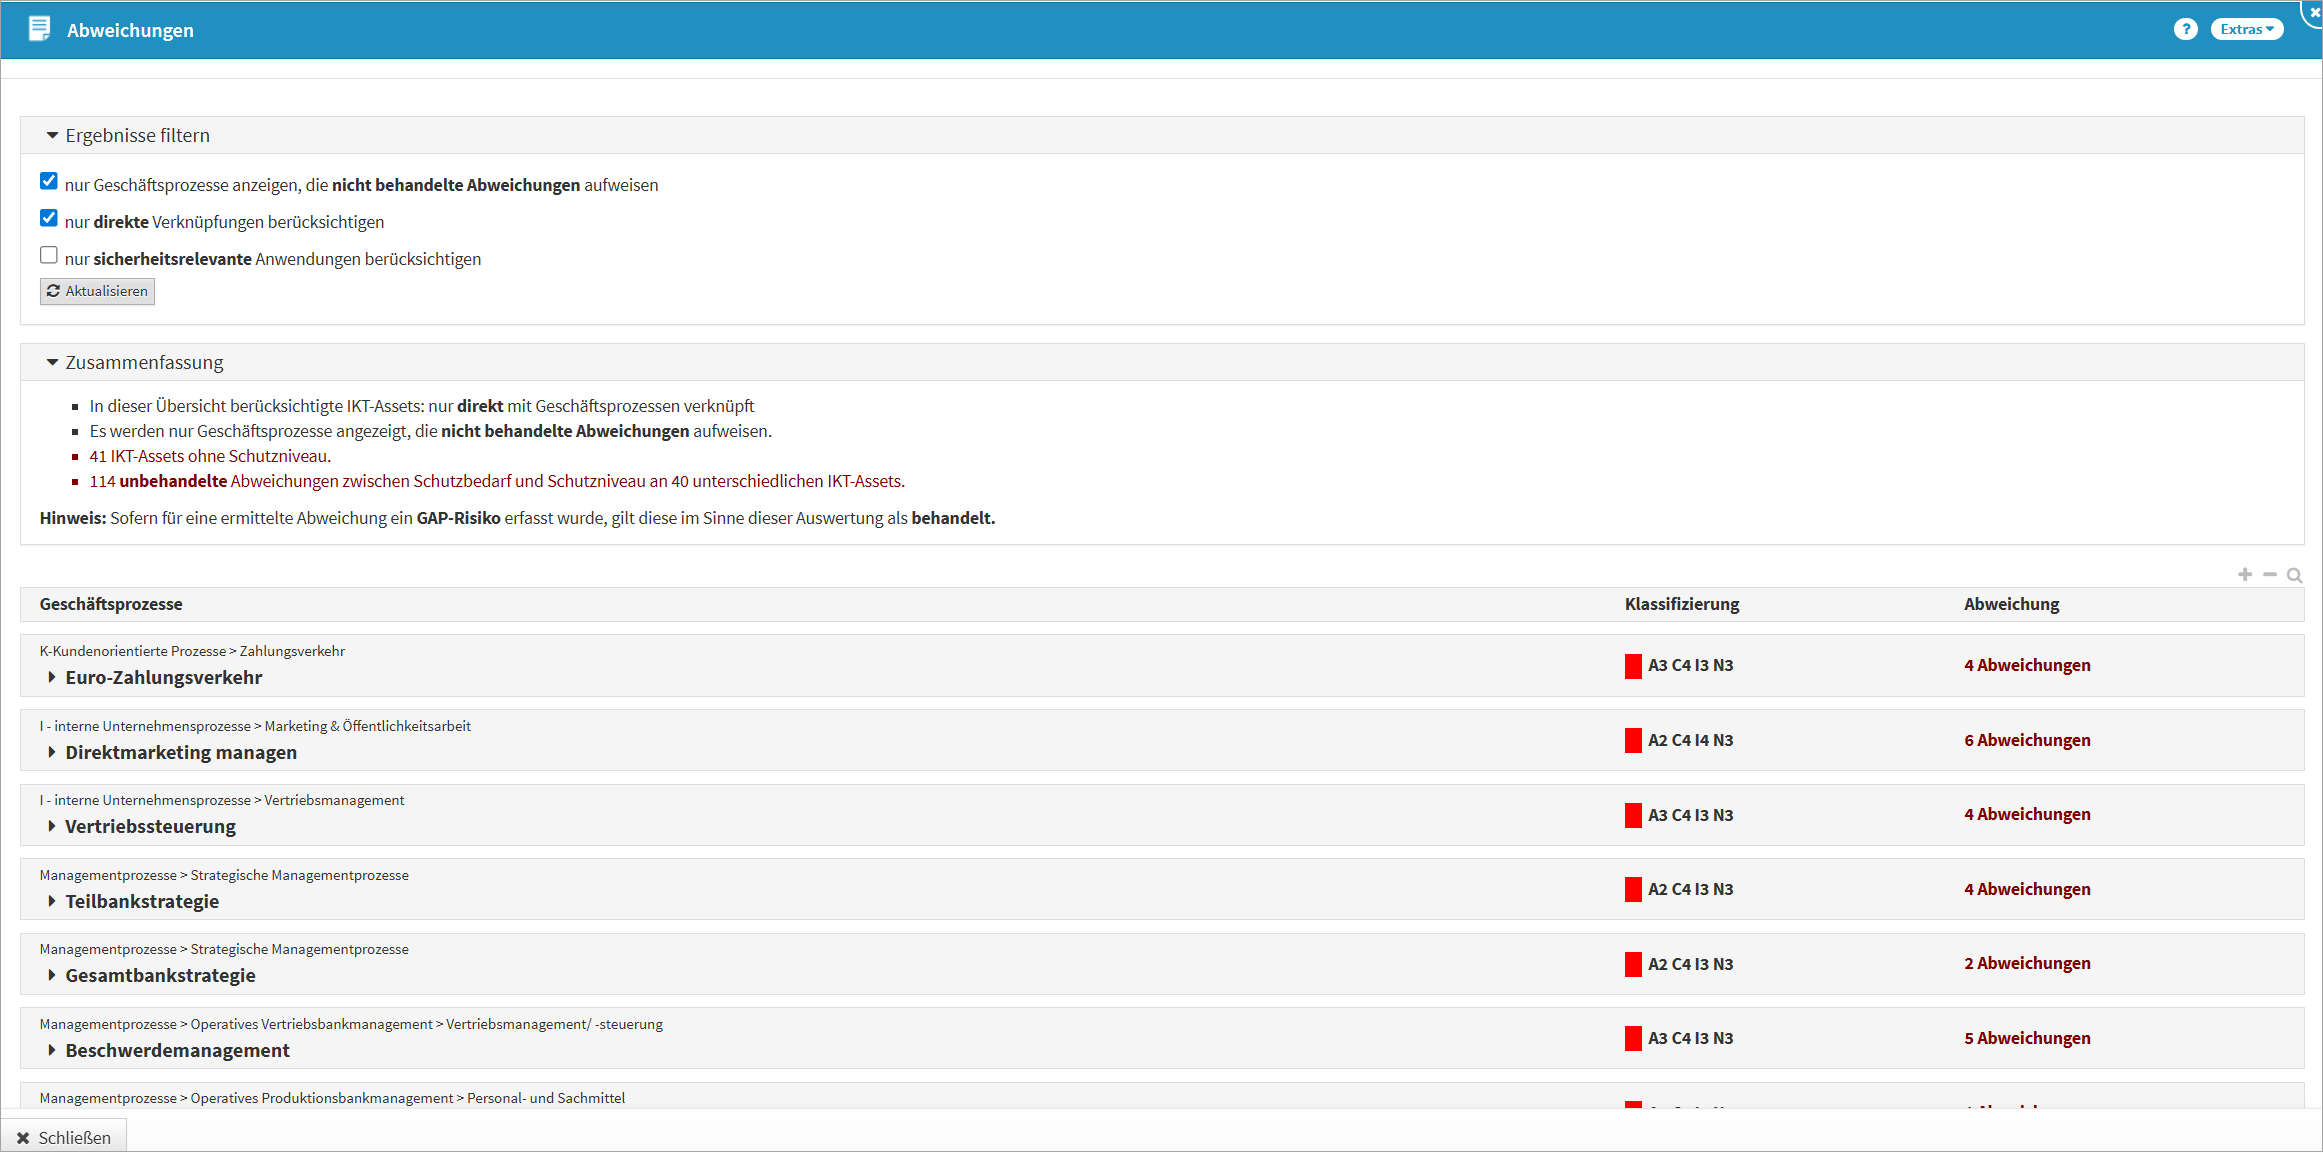
Task: Expand the Direktmarketing managen row
Action: click(52, 753)
